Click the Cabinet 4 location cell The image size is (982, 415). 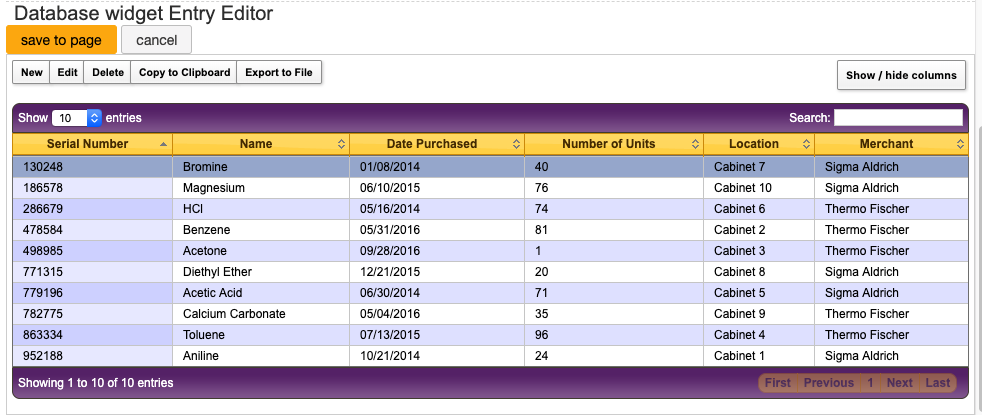[x=759, y=335]
